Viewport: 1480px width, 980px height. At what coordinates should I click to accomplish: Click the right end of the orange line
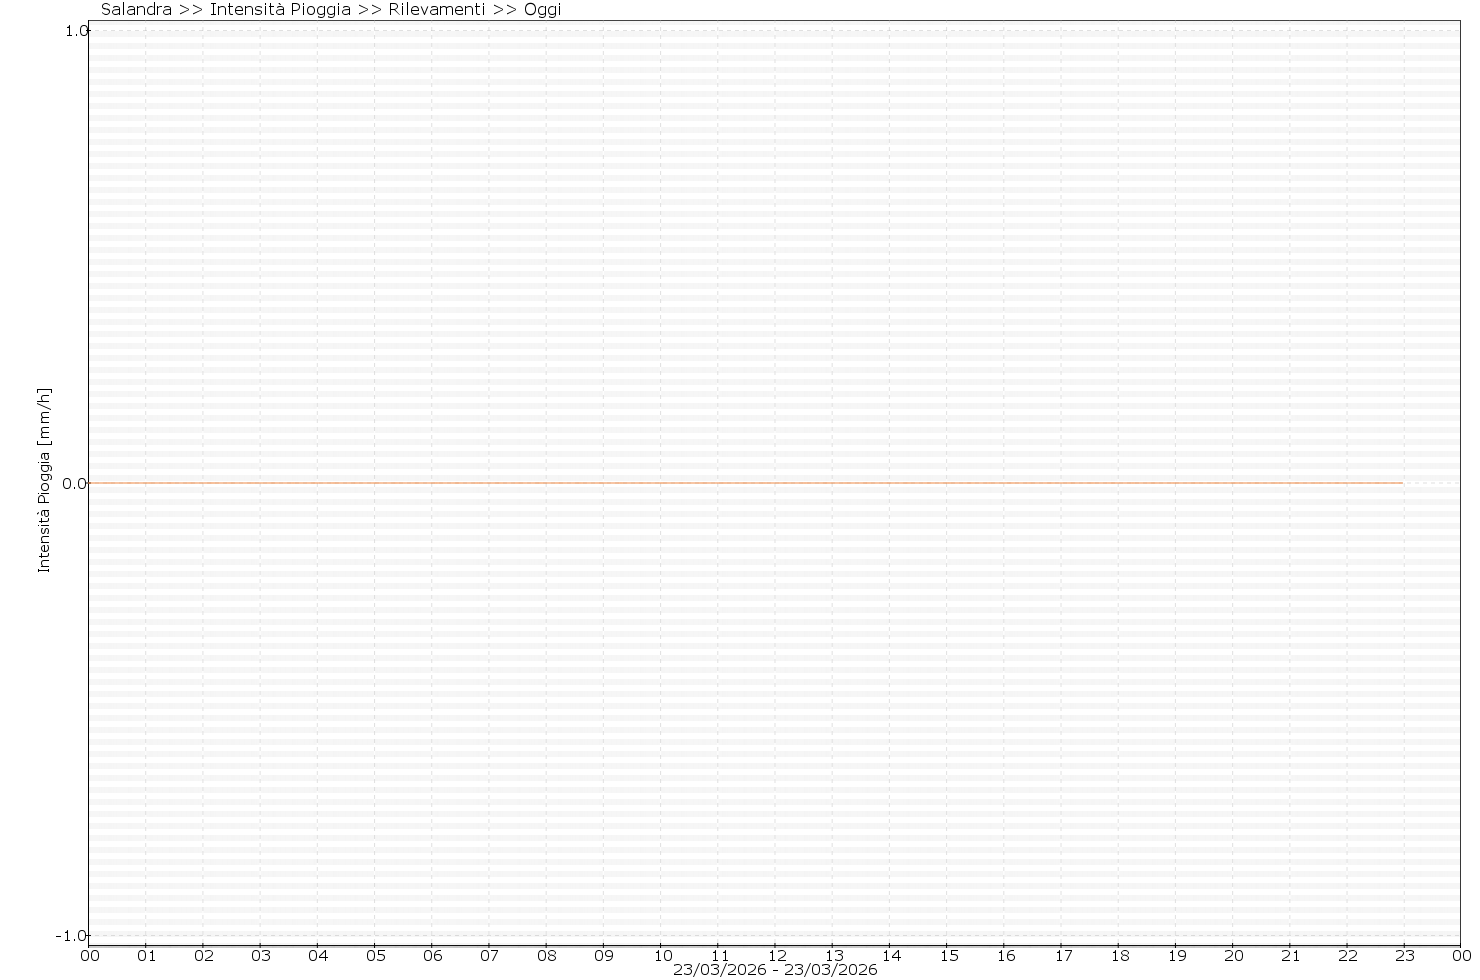point(1401,484)
